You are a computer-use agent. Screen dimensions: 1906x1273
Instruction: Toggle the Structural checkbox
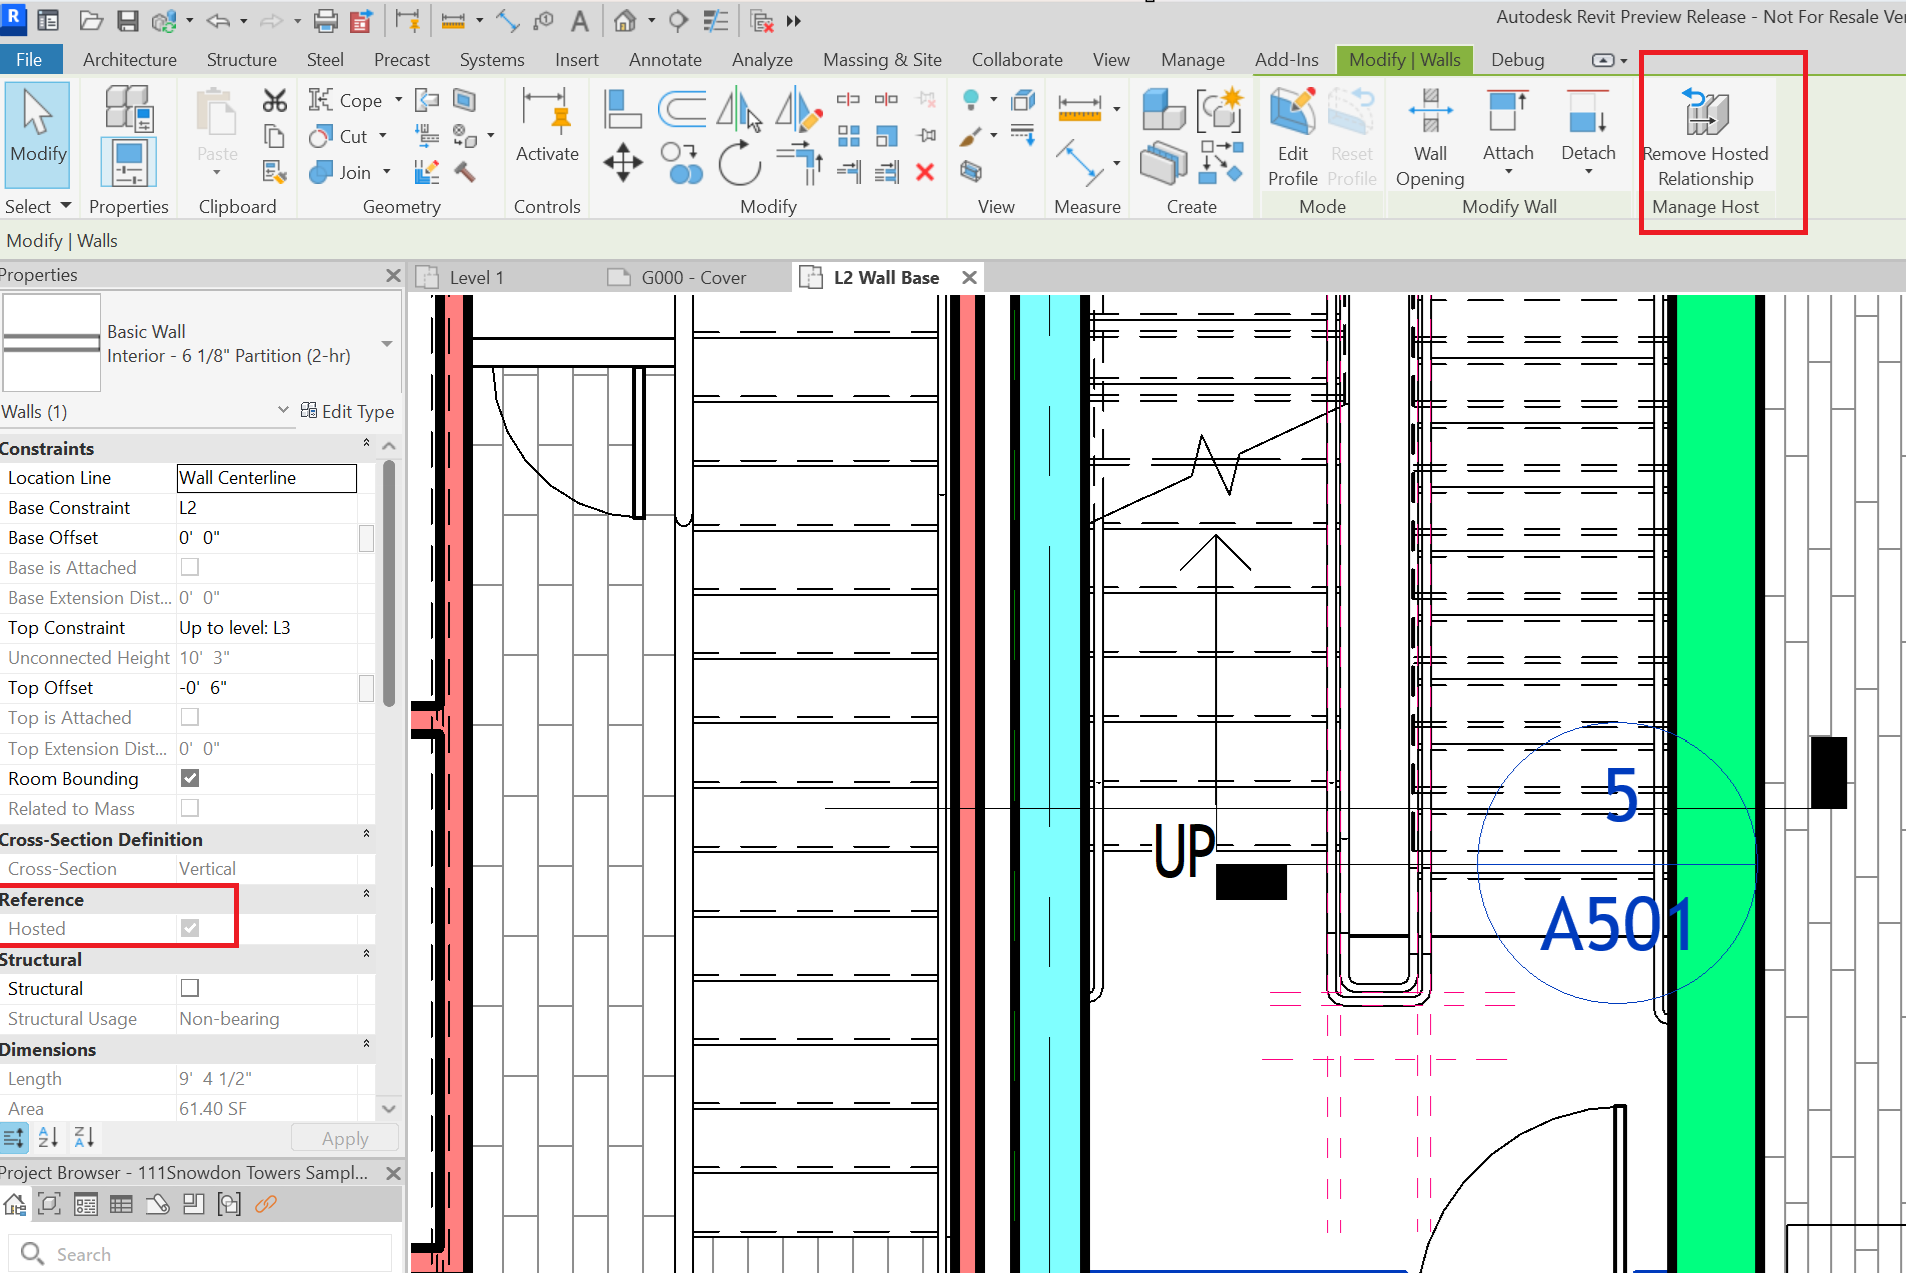[190, 988]
